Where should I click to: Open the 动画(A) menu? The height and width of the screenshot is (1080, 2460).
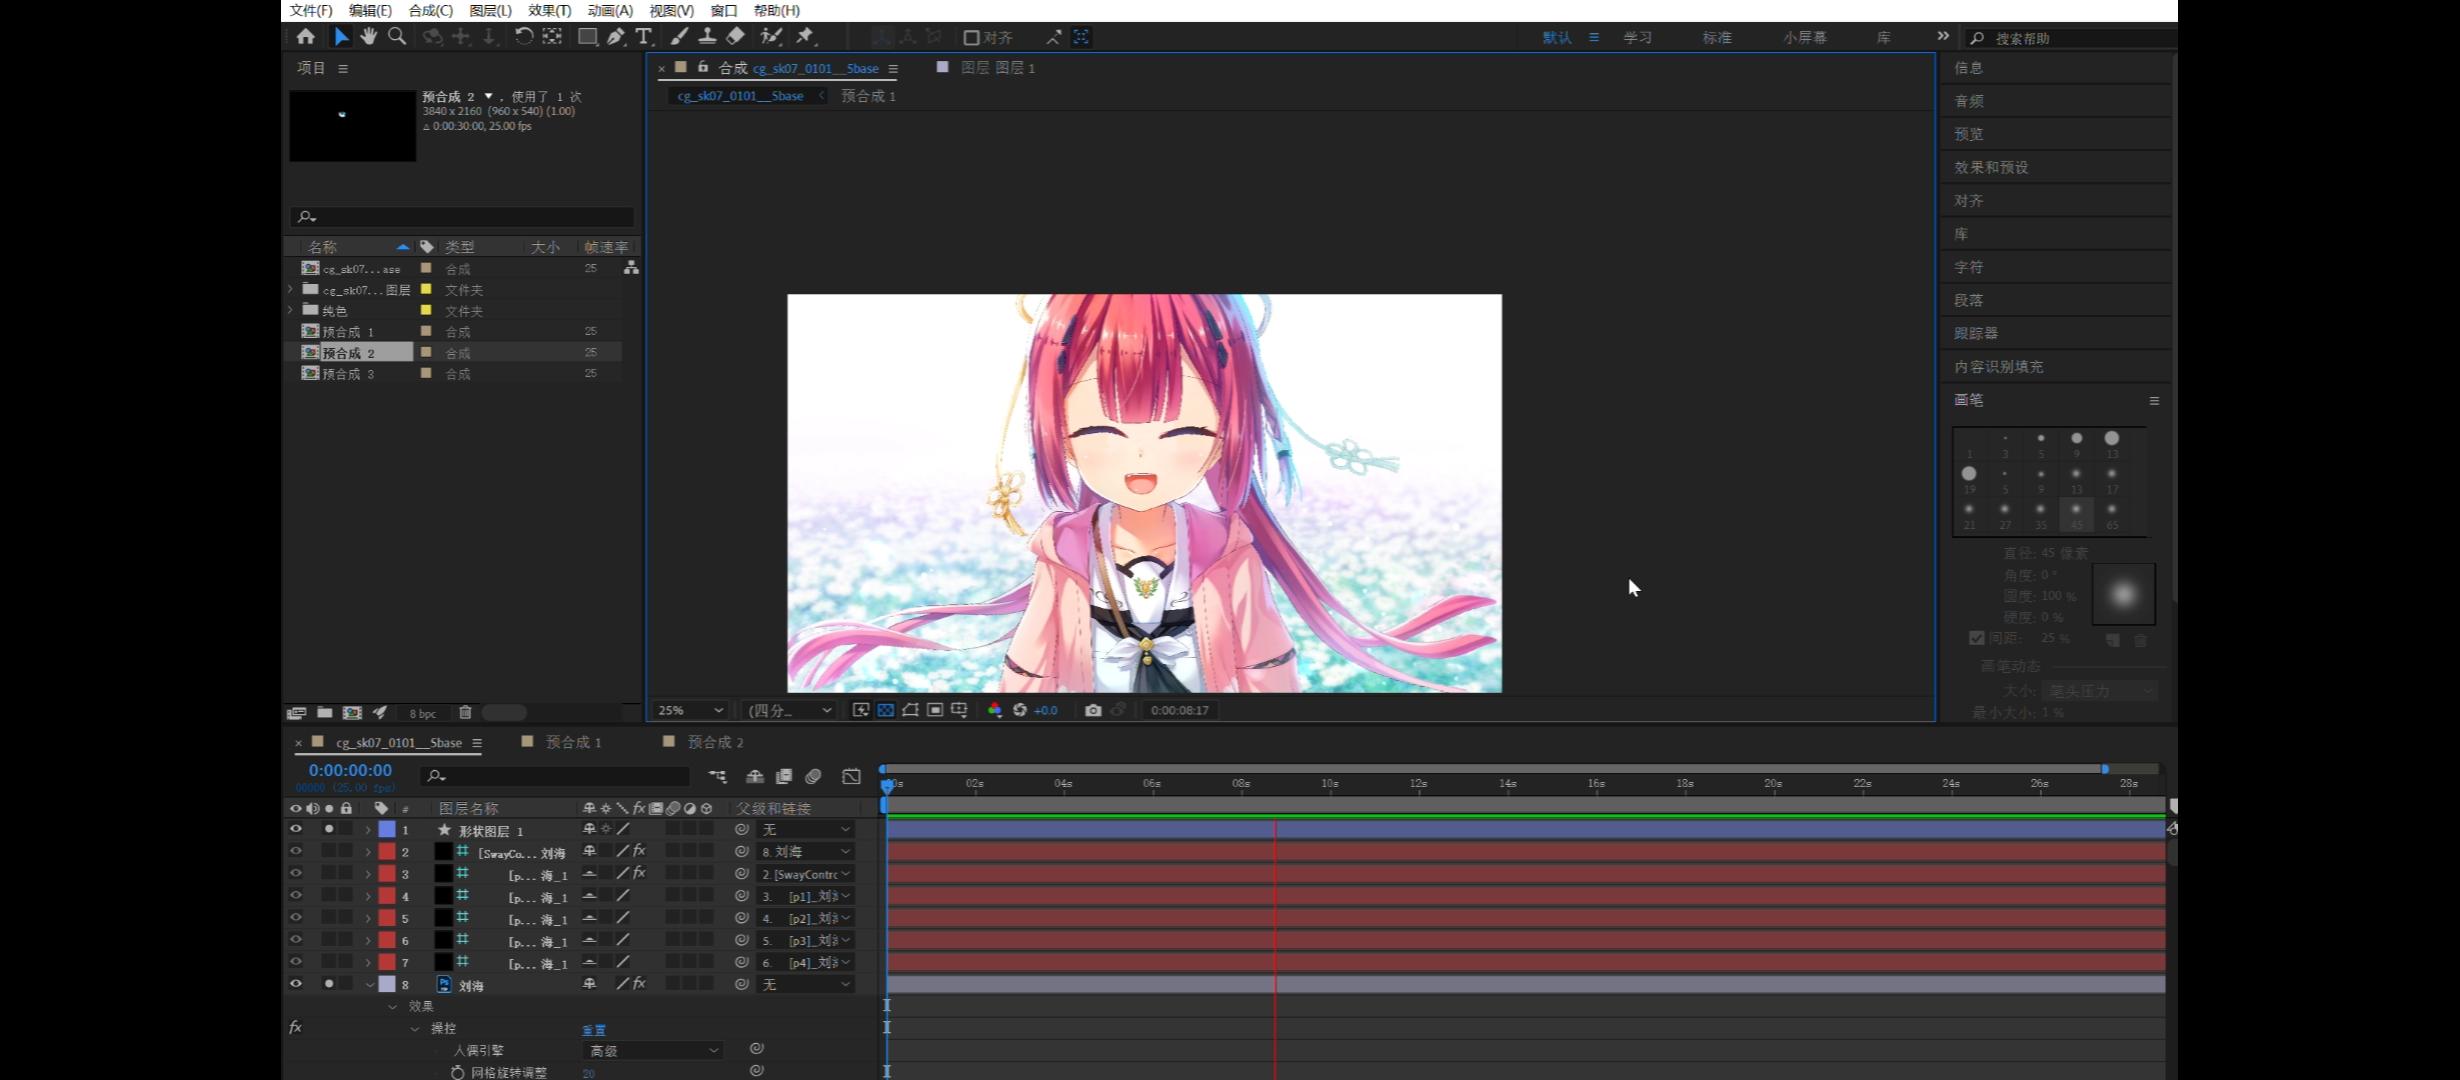(610, 10)
